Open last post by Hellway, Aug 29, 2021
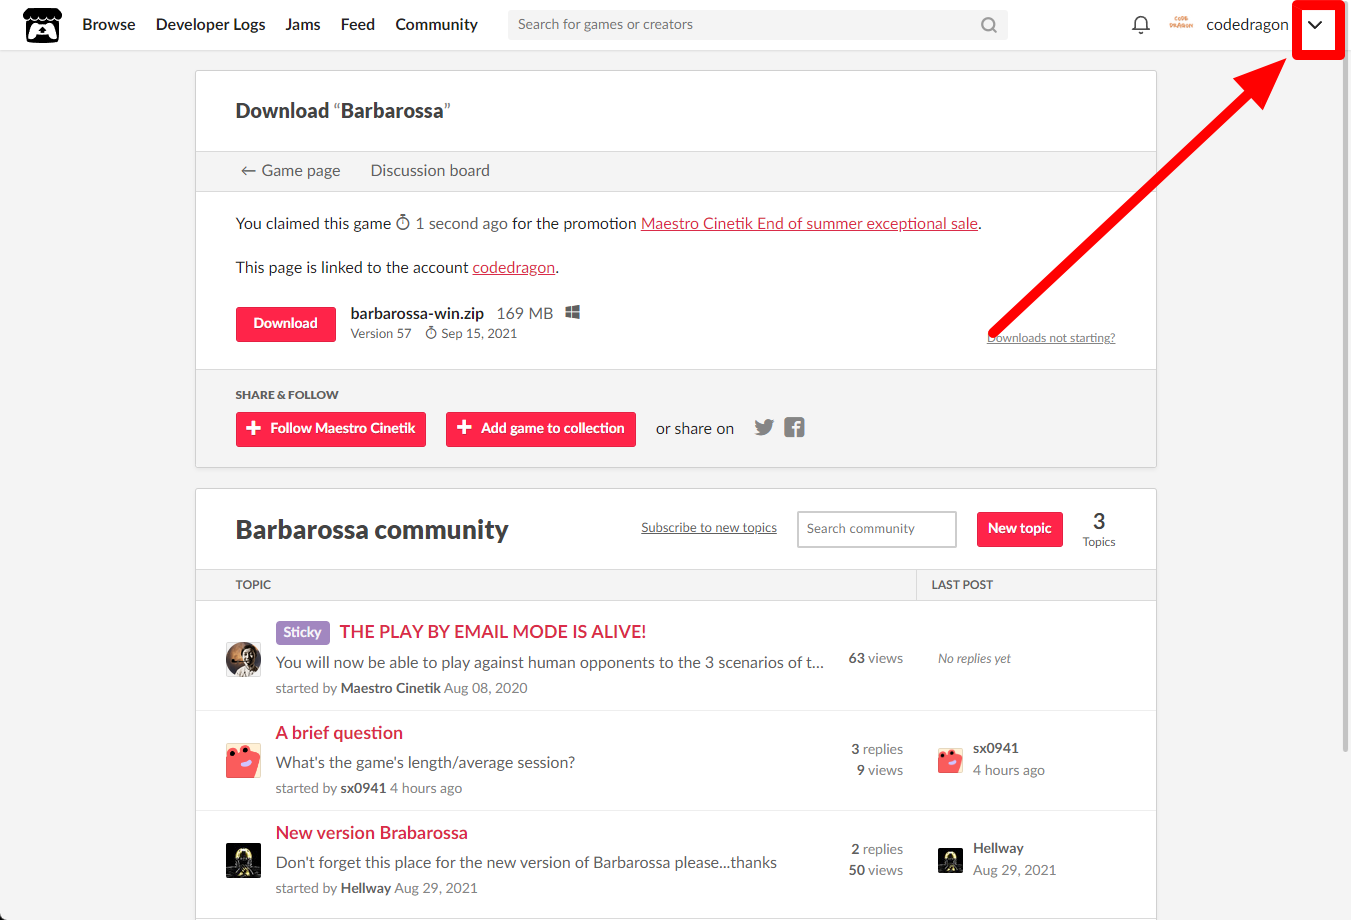 point(1014,870)
